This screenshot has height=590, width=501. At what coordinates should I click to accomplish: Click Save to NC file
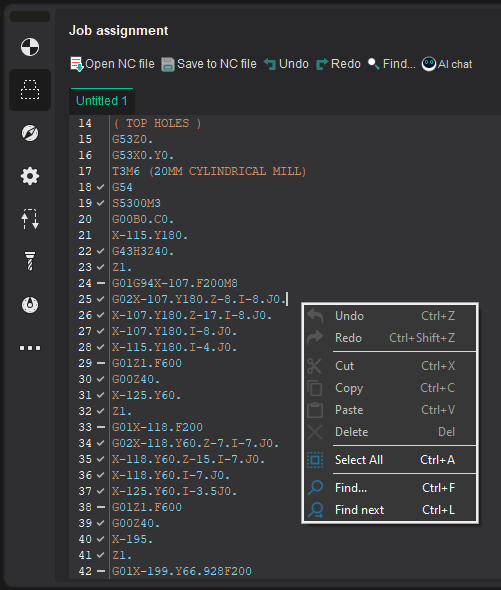[x=209, y=64]
